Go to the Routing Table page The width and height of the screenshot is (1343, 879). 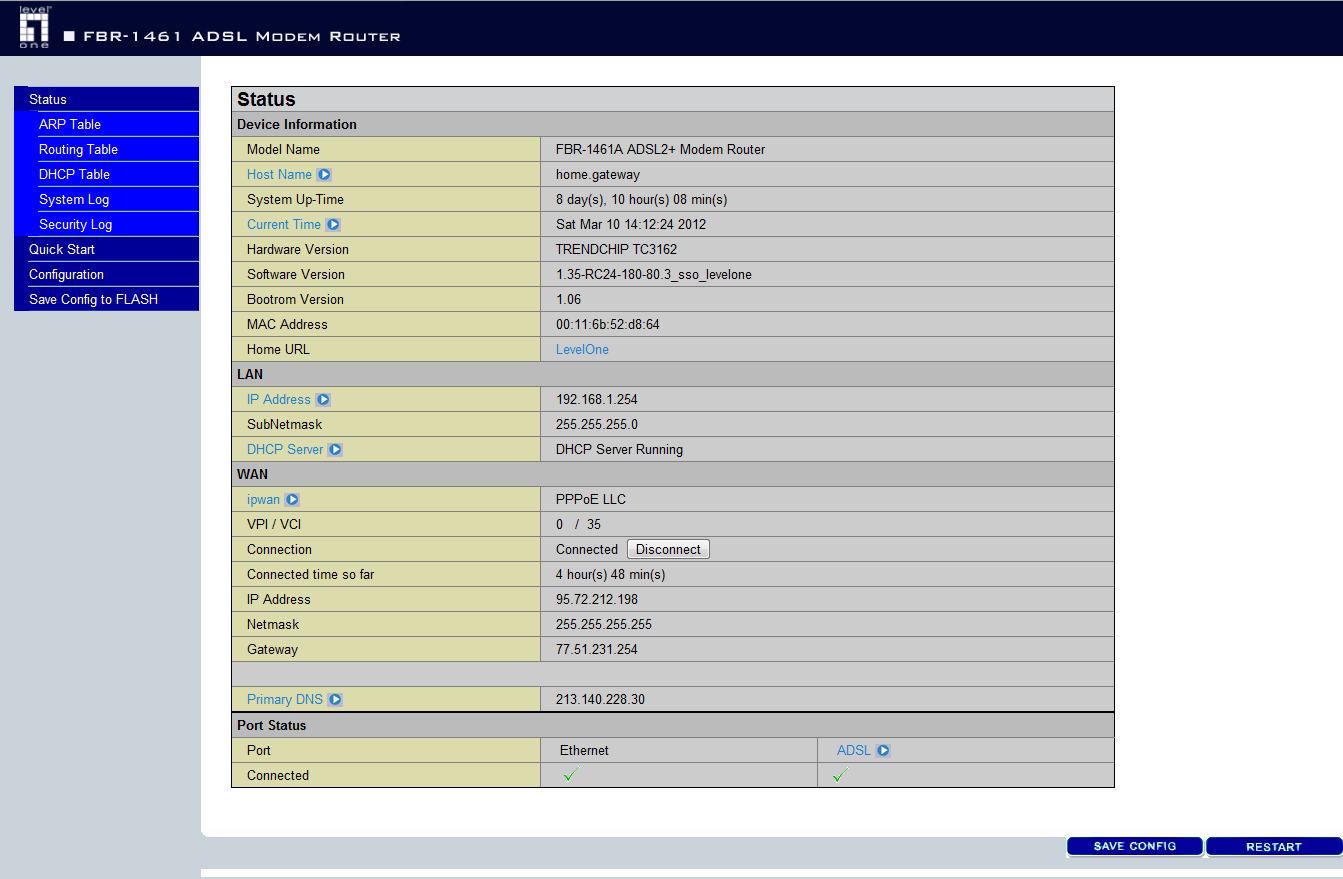(x=118, y=149)
